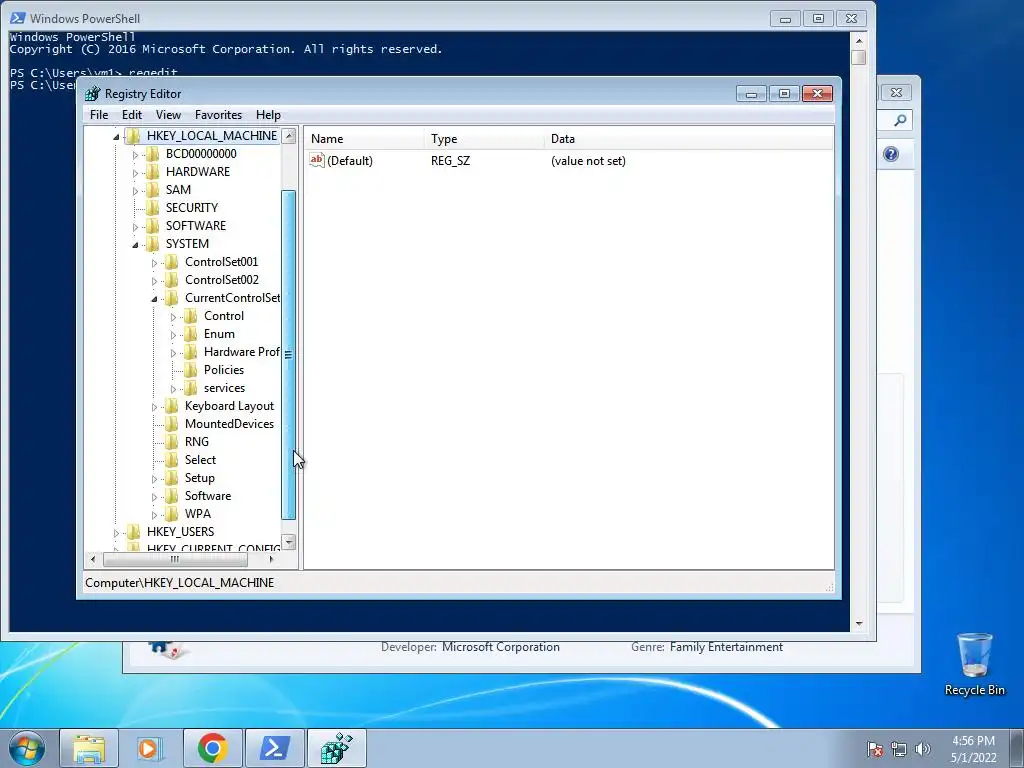Click the tree scrollbar up arrow

coord(289,136)
